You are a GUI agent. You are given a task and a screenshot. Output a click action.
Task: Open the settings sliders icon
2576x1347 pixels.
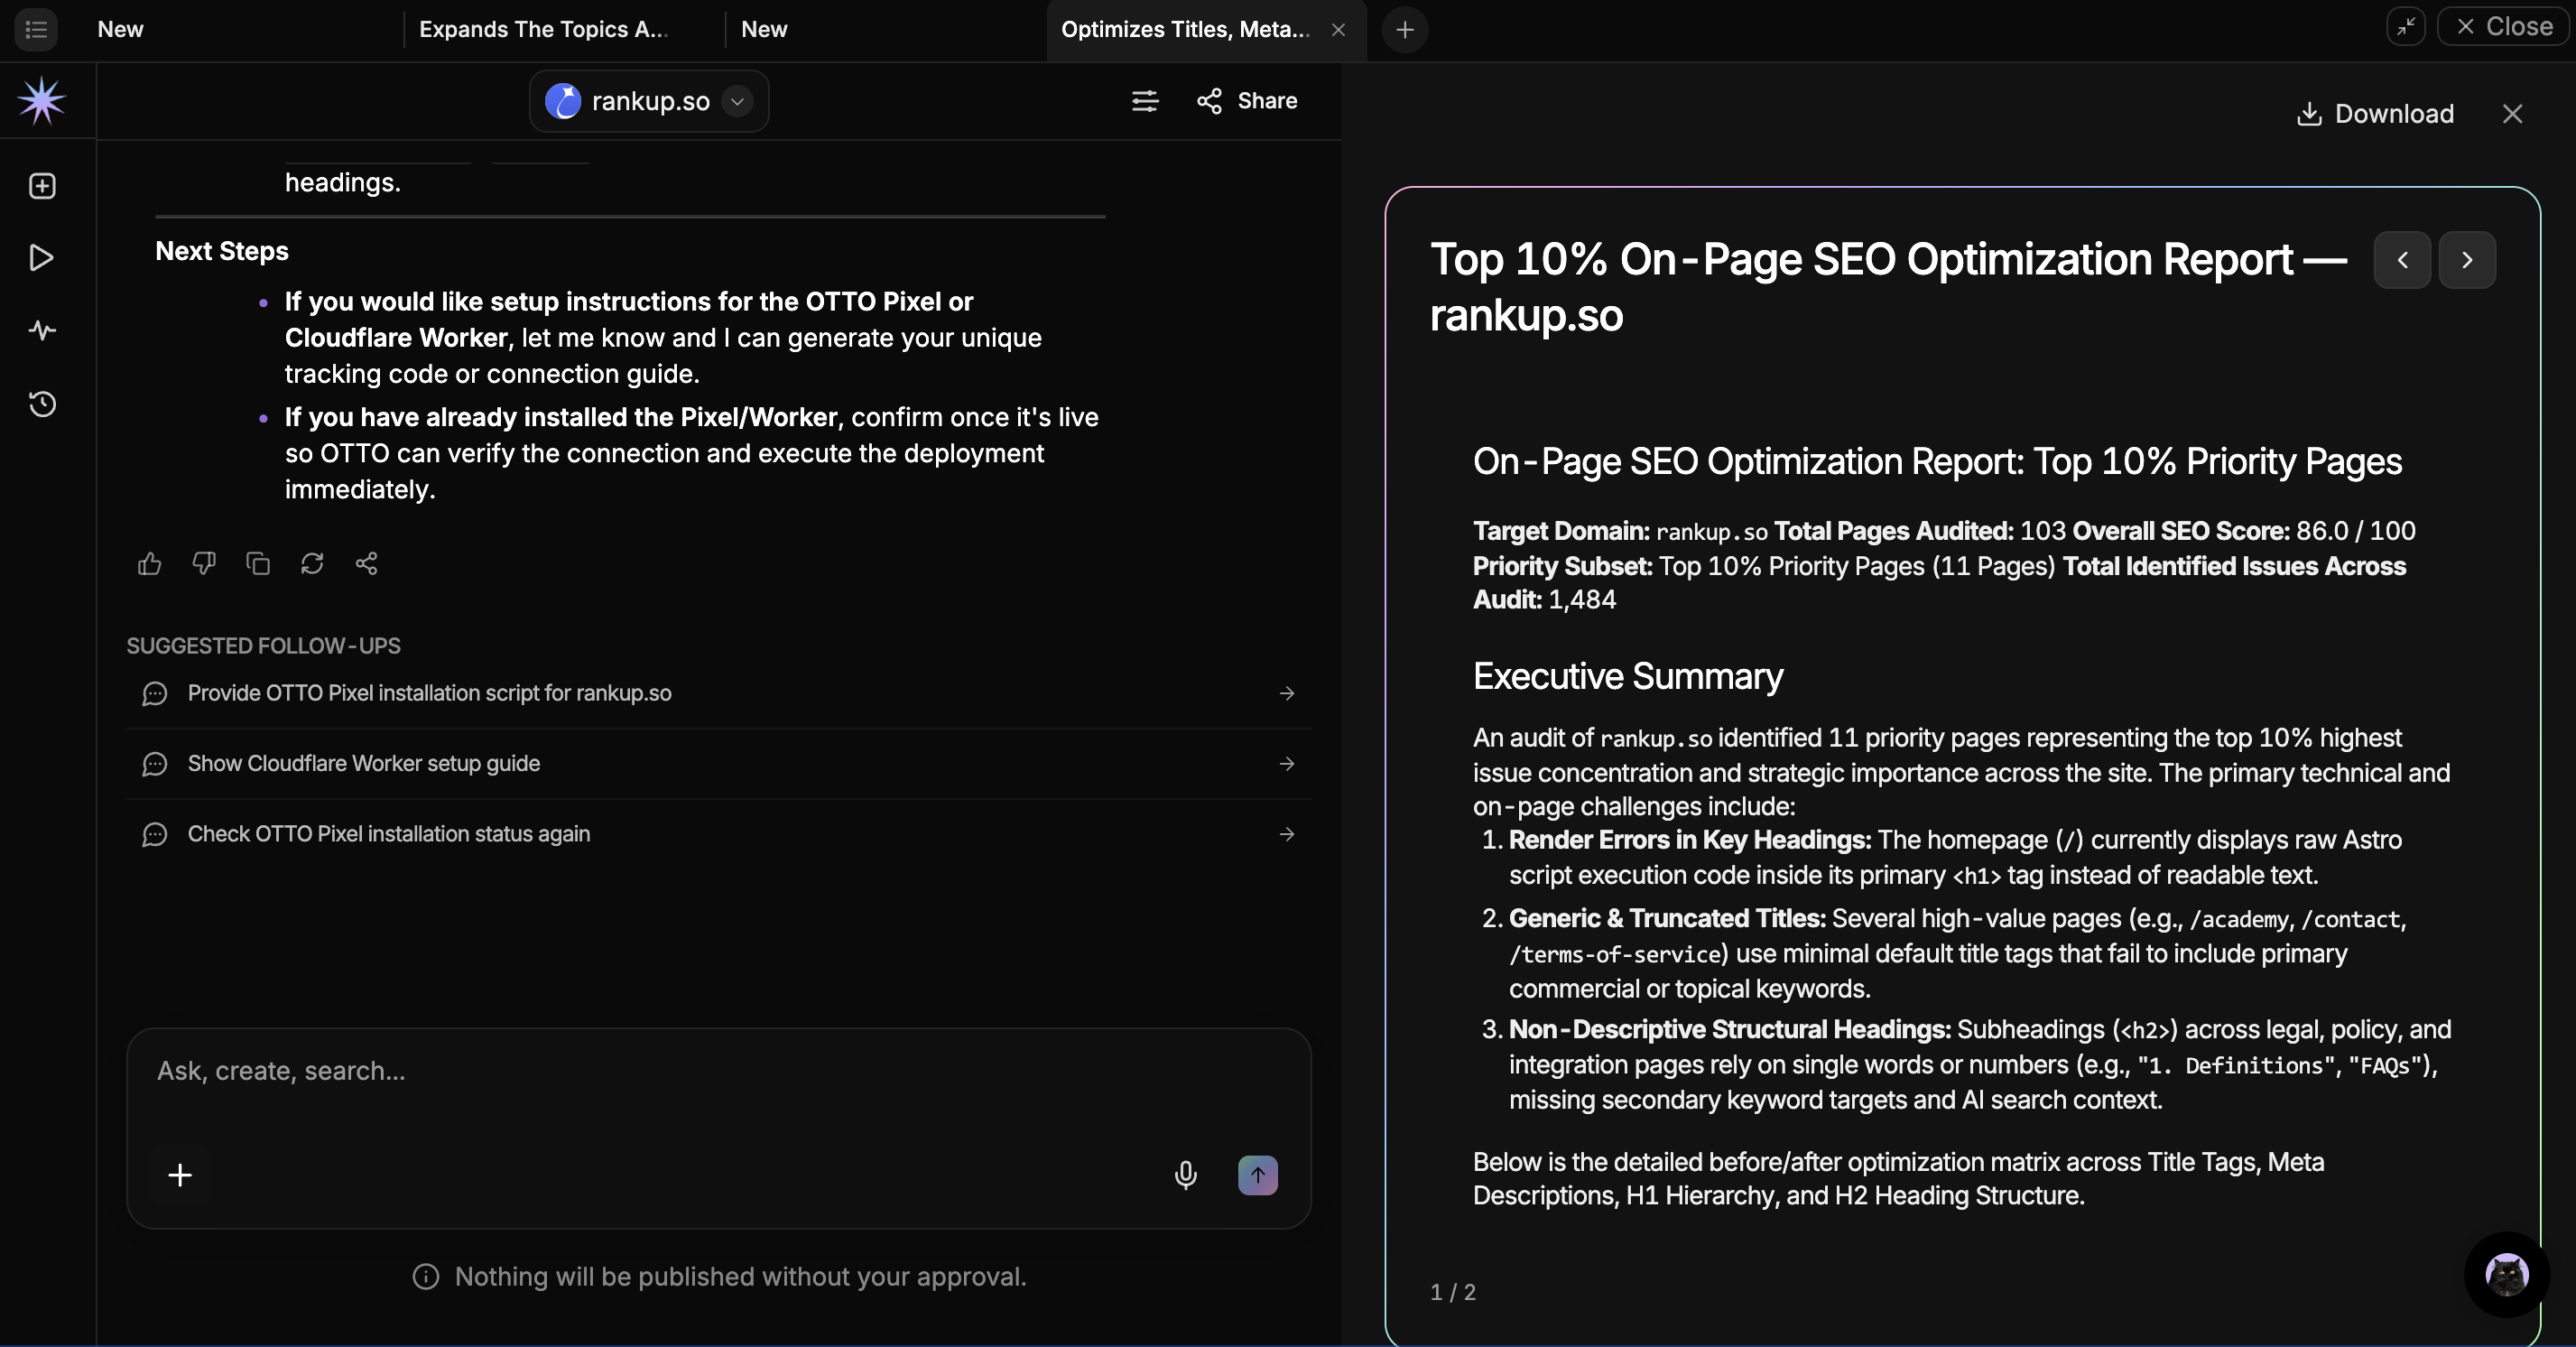[x=1145, y=100]
